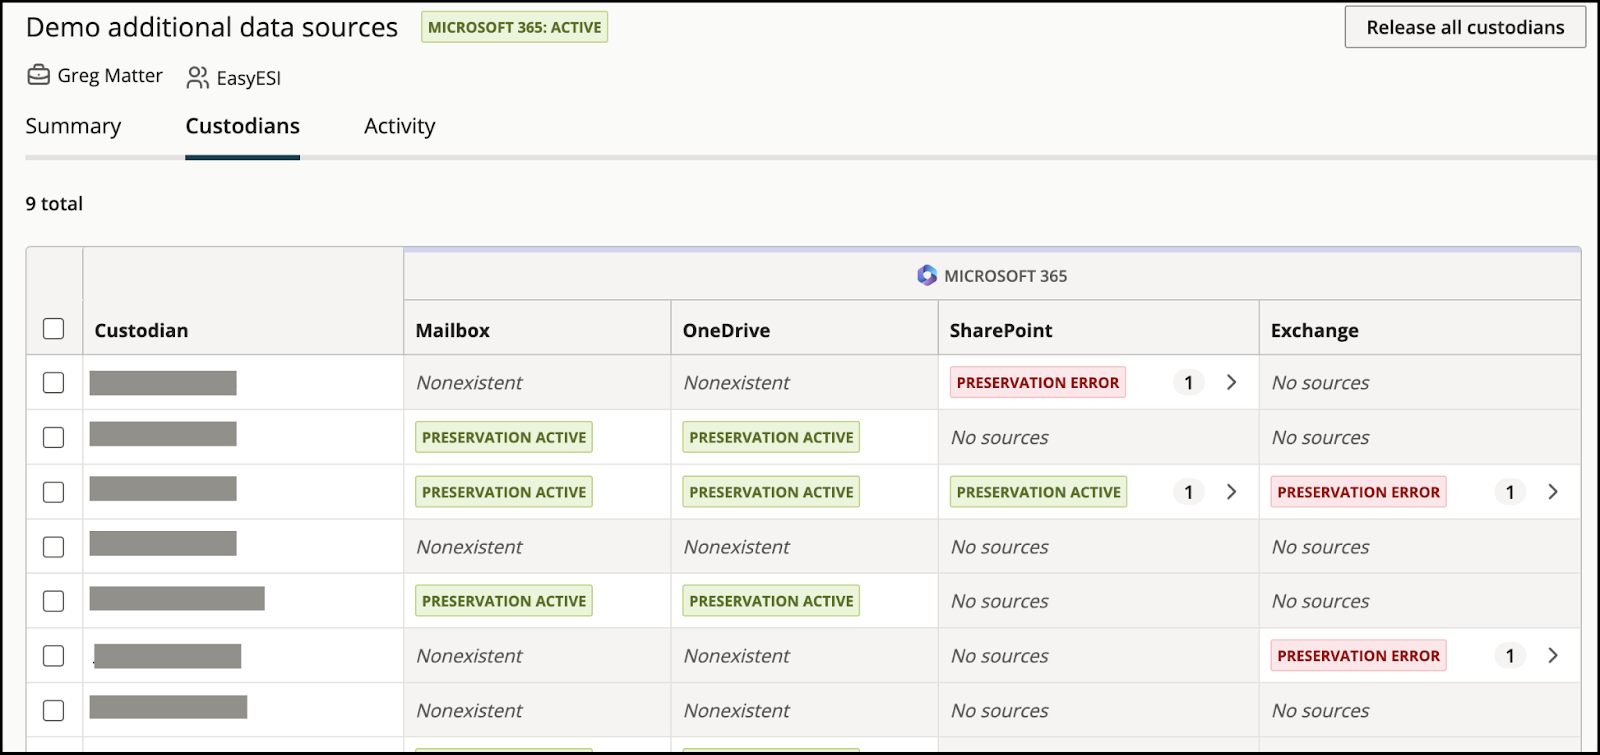
Task: Click the count badge in first row's SharePoint cell
Action: click(x=1188, y=382)
